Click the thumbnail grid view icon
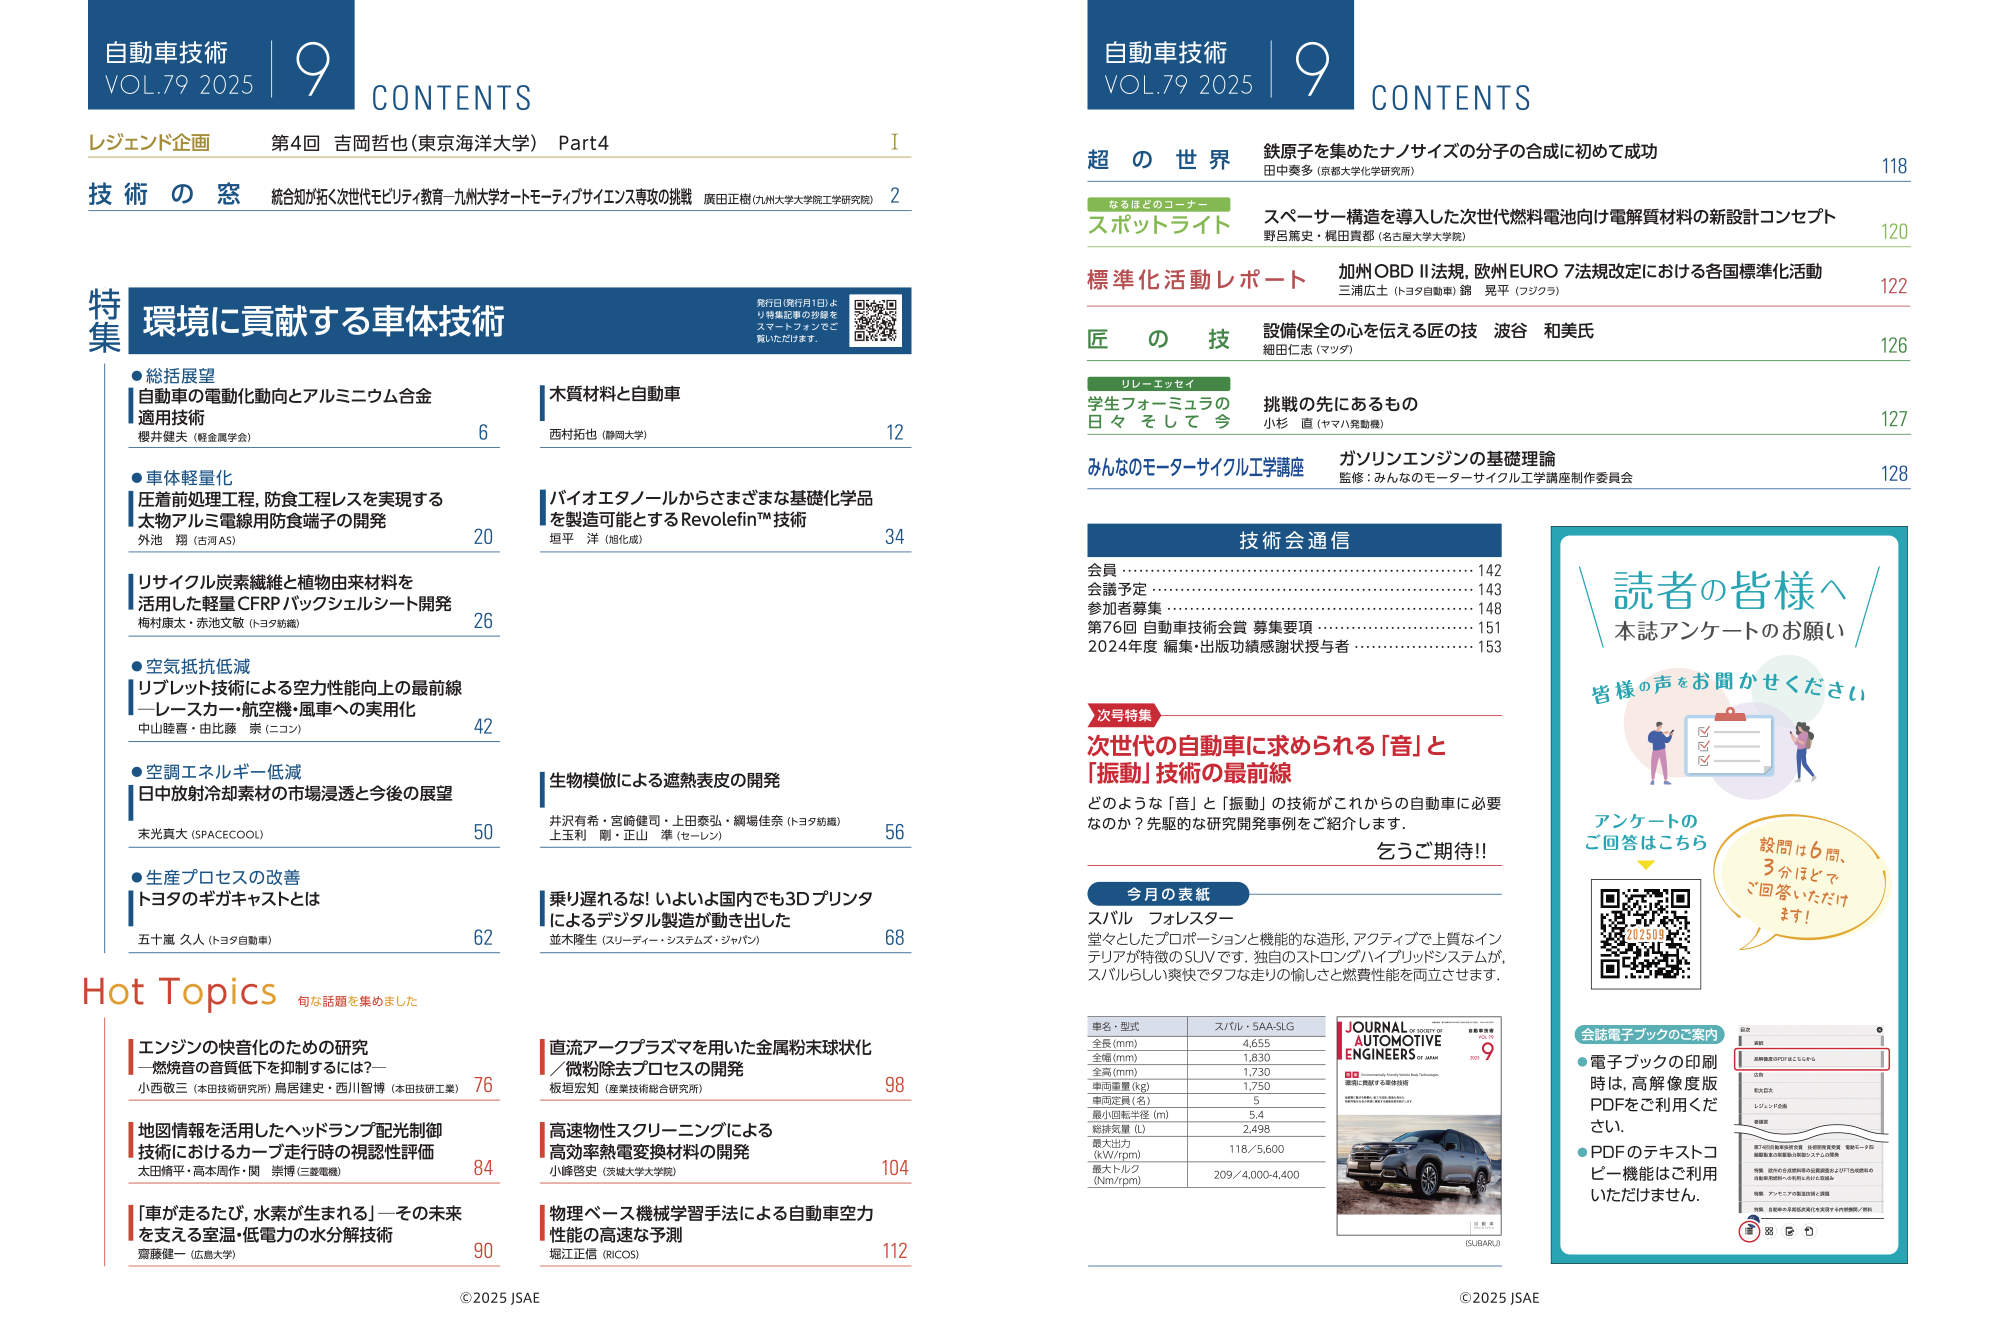This screenshot has width=1999, height=1333. (x=1769, y=1231)
